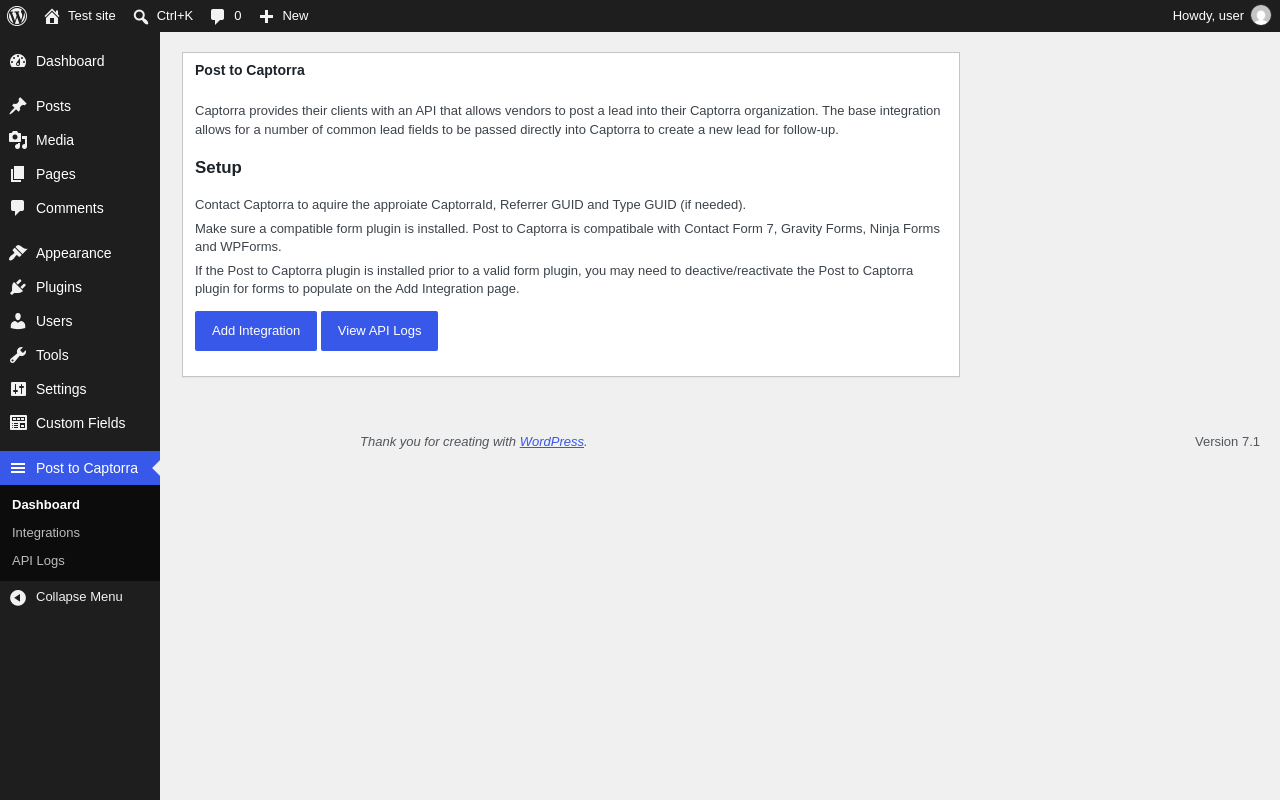The width and height of the screenshot is (1280, 800).
Task: Select Post to Captorra menu item
Action: pyautogui.click(x=80, y=468)
